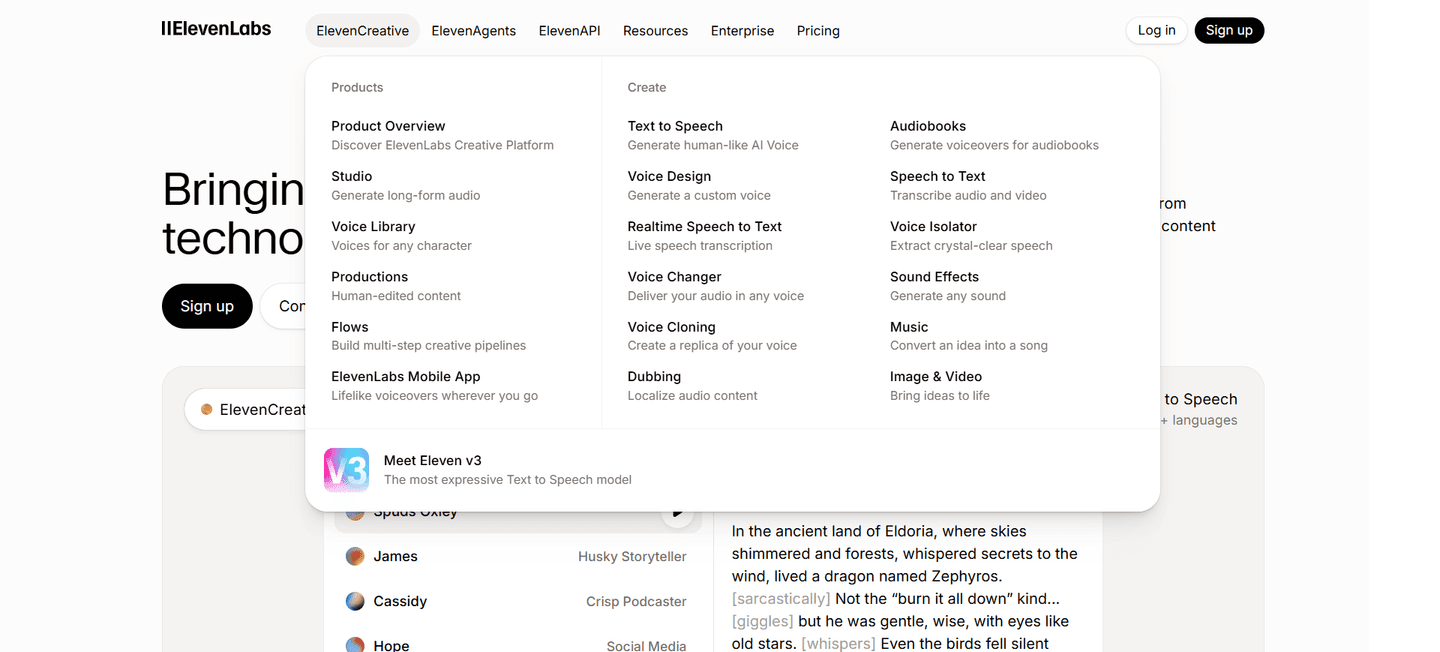Click the header Sign up button
This screenshot has width=1440, height=652.
[x=1229, y=30]
